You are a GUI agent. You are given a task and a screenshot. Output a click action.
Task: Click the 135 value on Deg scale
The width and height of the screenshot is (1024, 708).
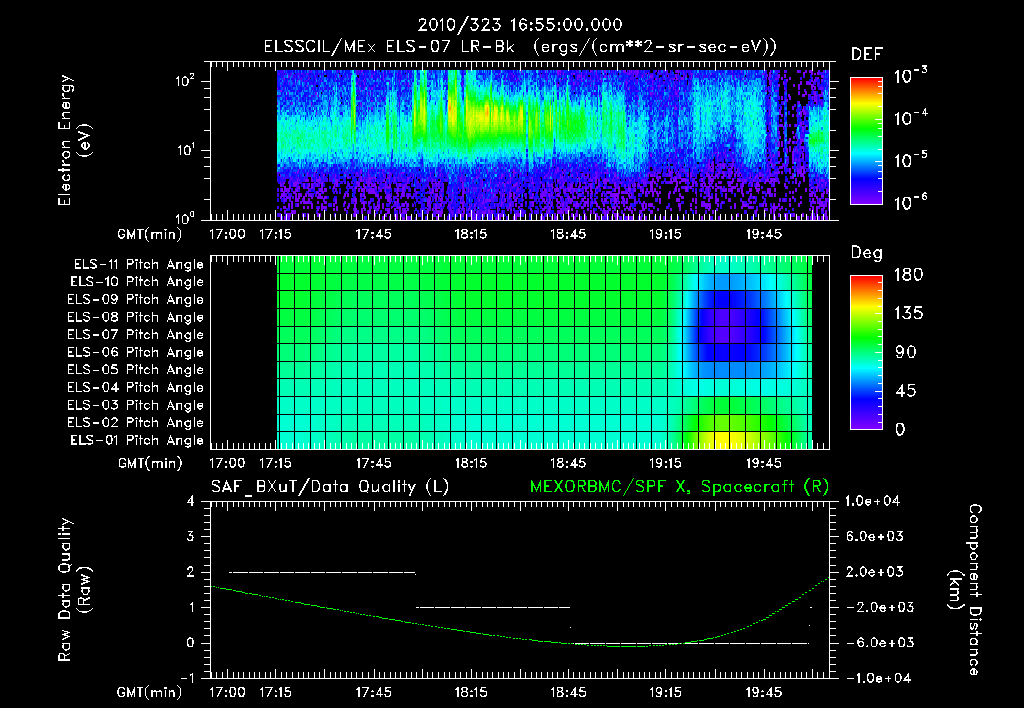coord(908,313)
